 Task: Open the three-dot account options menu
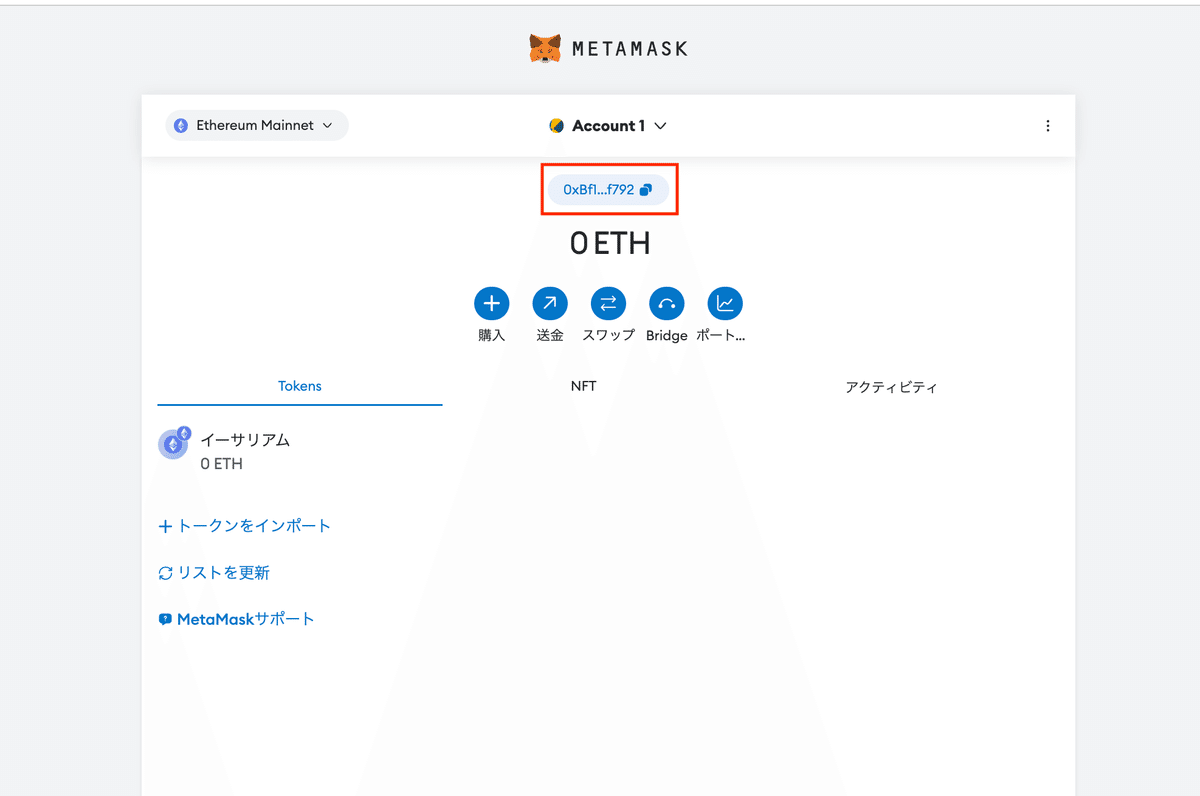tap(1047, 126)
